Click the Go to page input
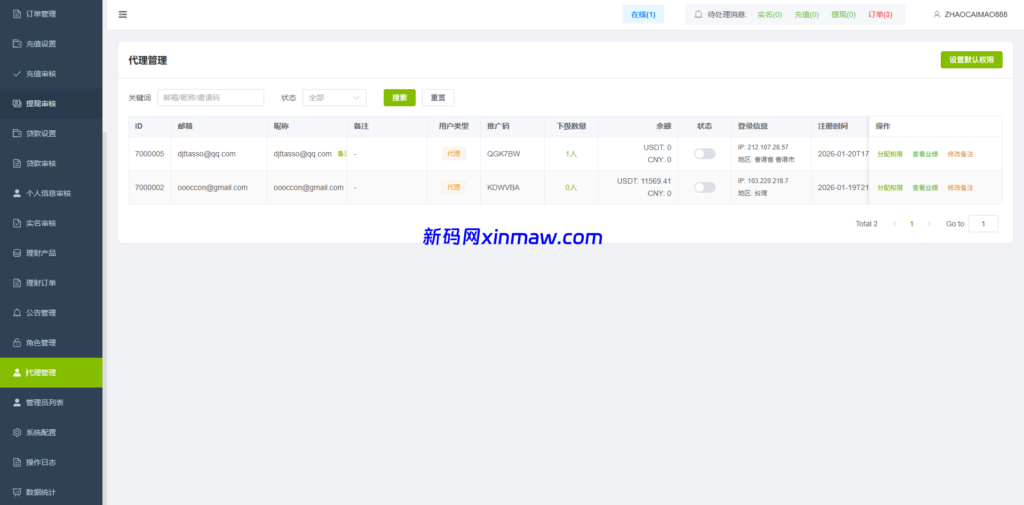1024x505 pixels. [983, 224]
